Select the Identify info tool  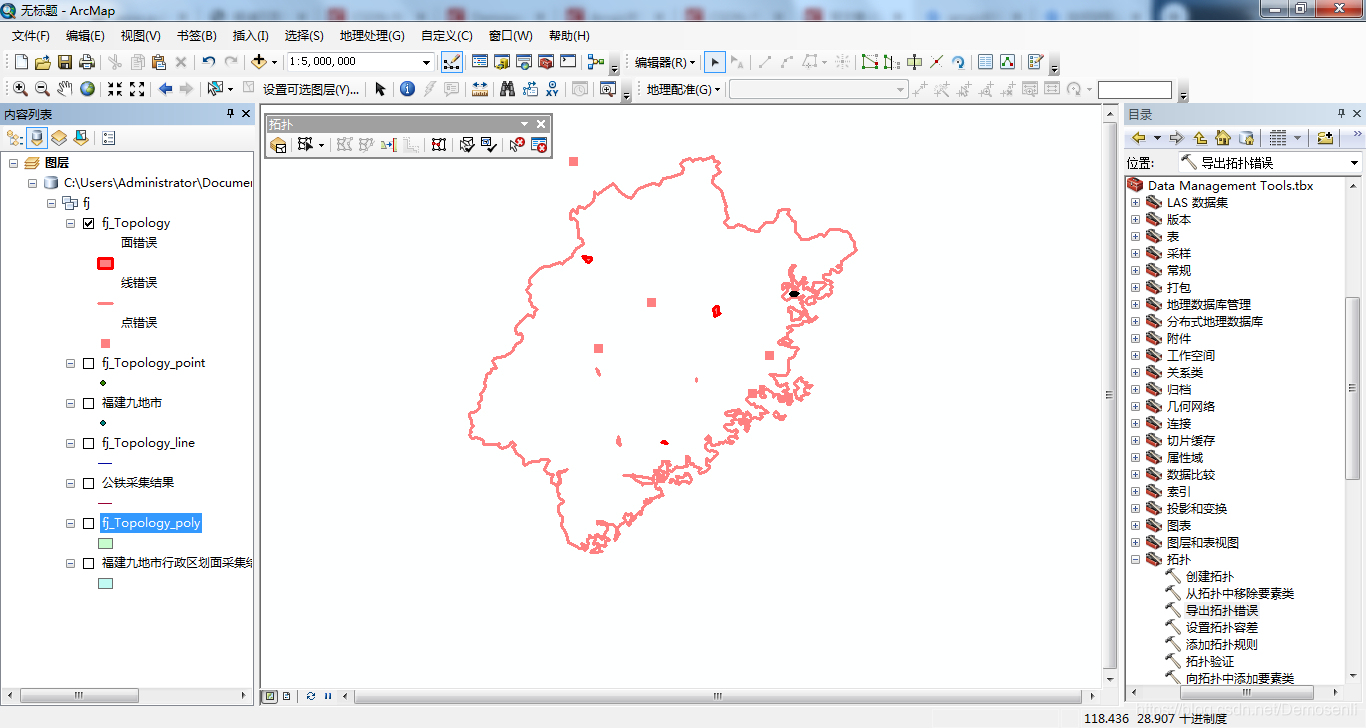pos(407,89)
